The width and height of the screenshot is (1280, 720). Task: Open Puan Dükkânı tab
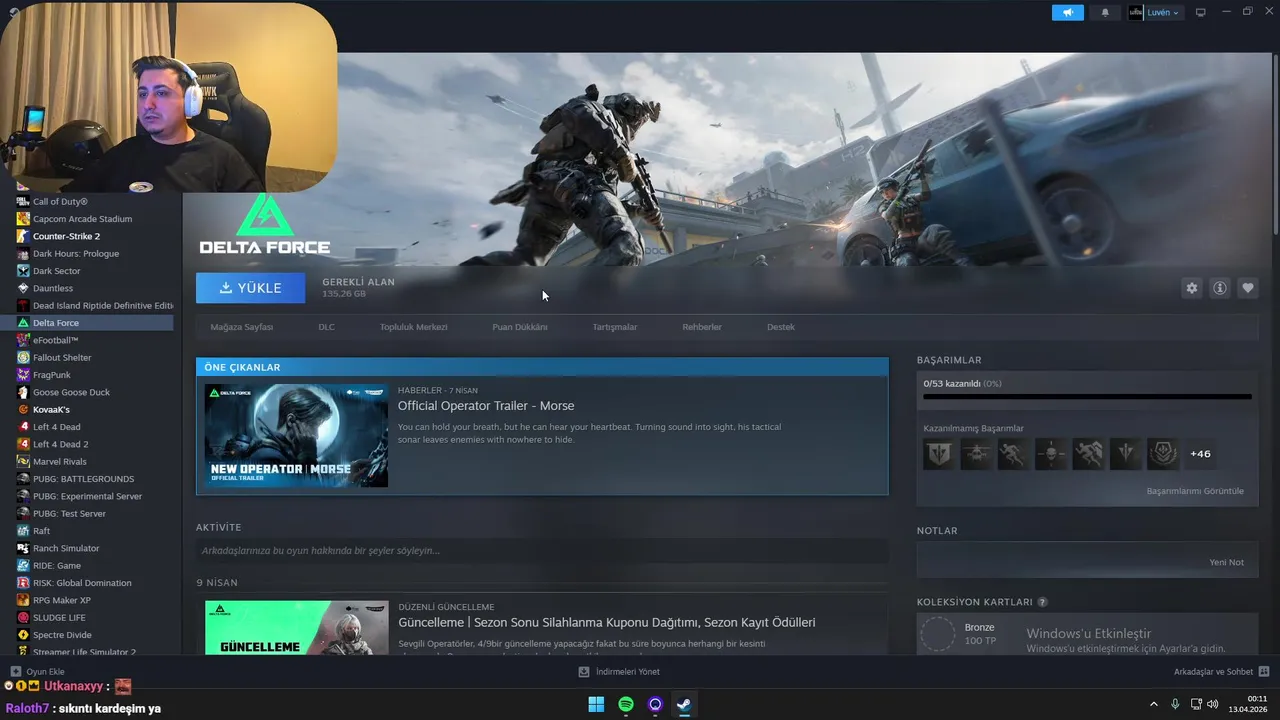click(519, 327)
